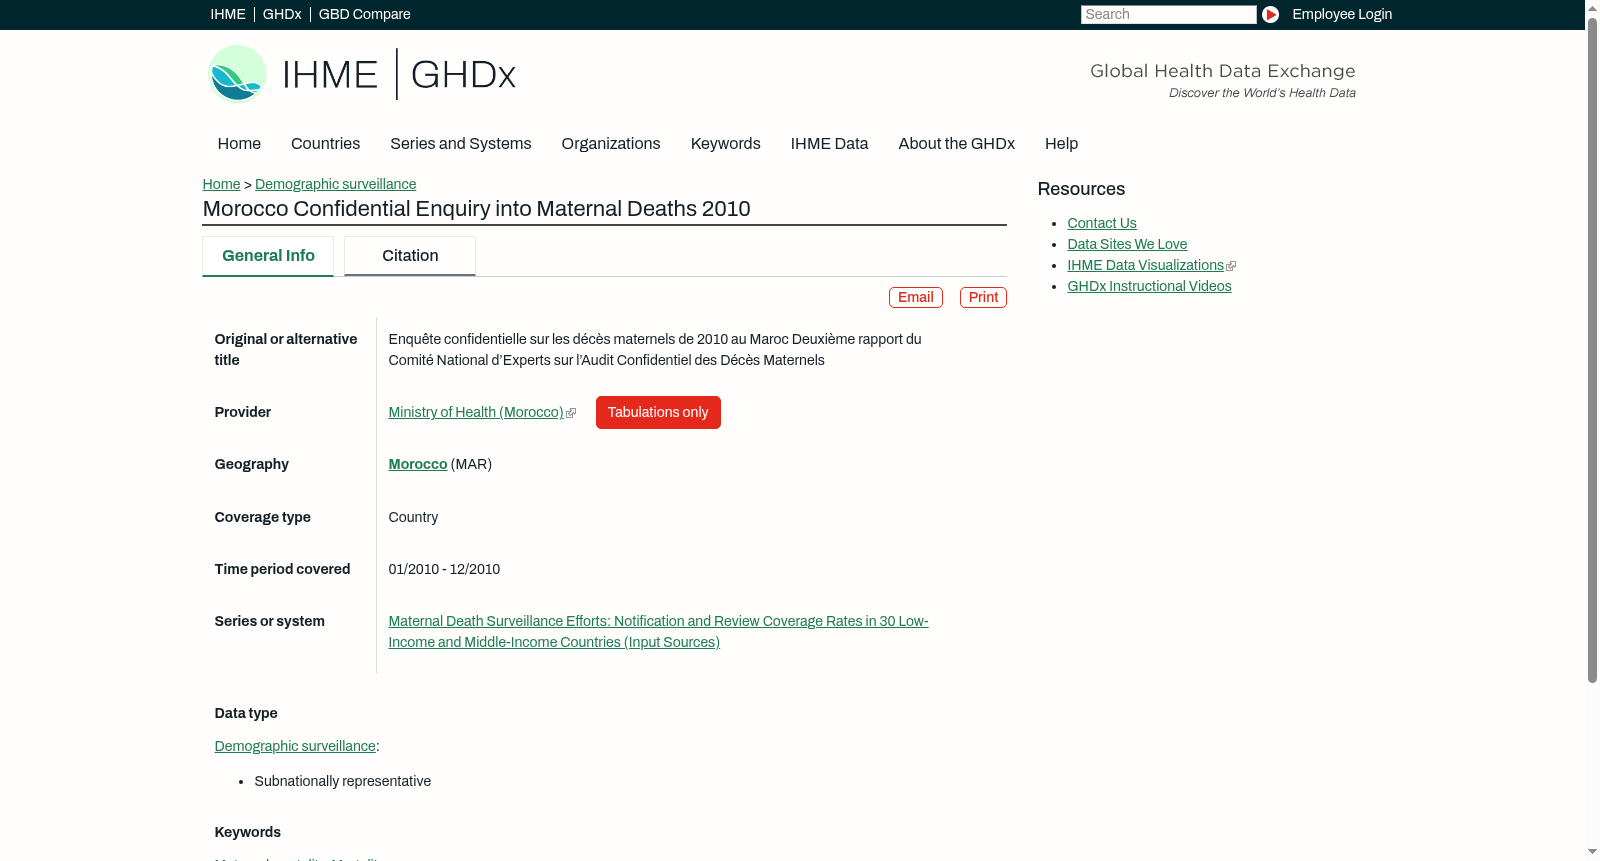This screenshot has height=861, width=1600.
Task: Open Demographic surveillance data type link
Action: coord(295,746)
